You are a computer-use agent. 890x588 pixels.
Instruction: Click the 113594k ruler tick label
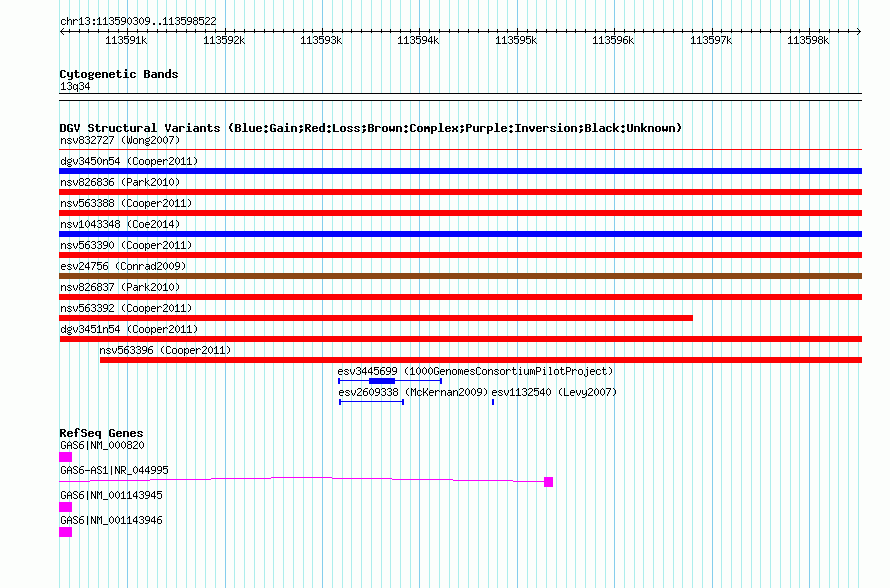point(418,40)
